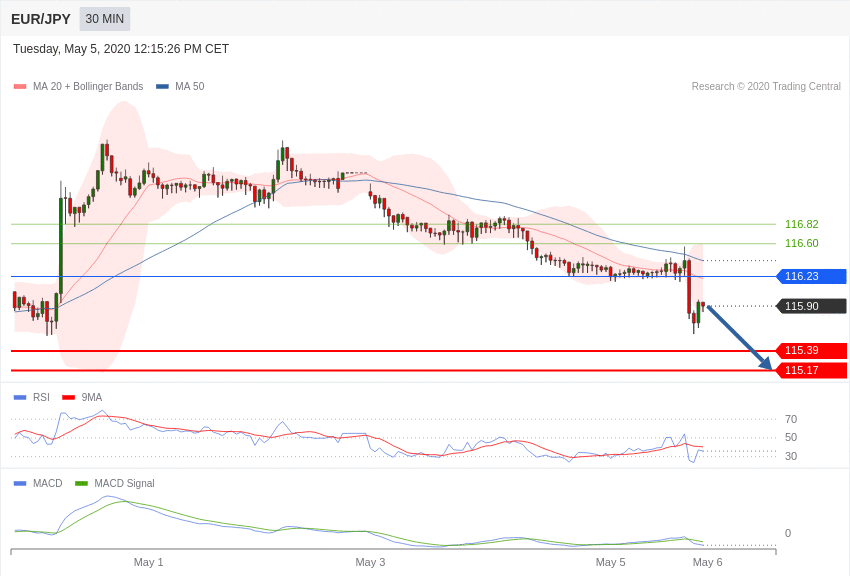Click the 116.82 resistance level label

pyautogui.click(x=802, y=224)
